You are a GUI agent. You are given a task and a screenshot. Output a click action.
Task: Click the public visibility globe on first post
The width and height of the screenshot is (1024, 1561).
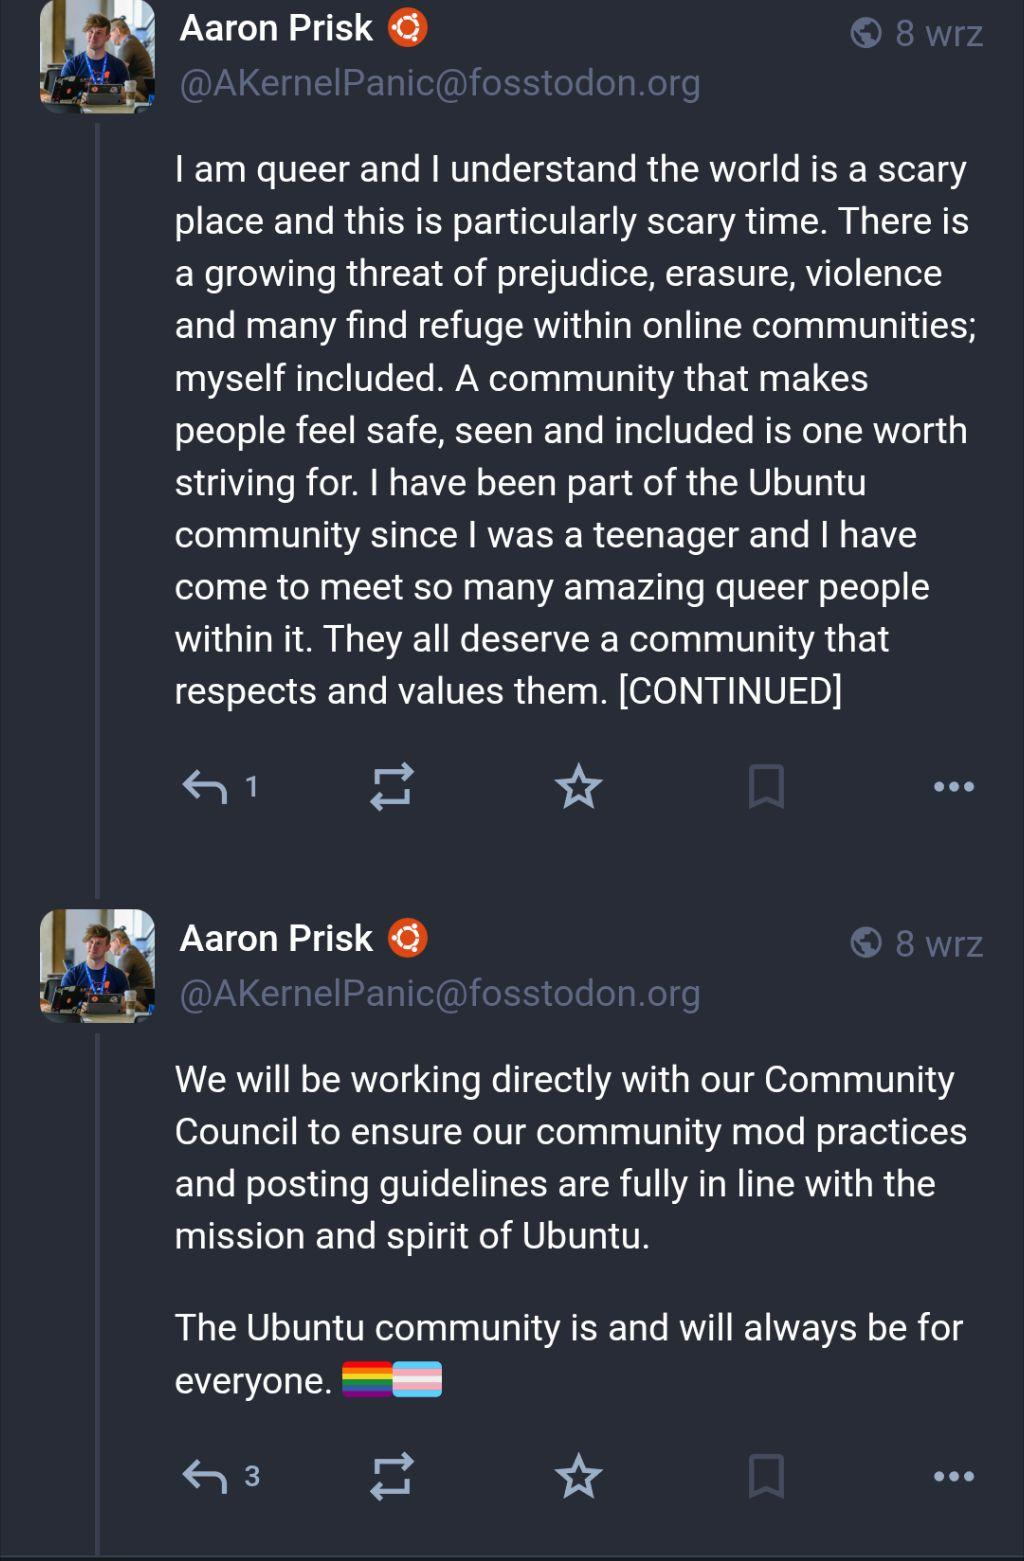click(x=865, y=34)
